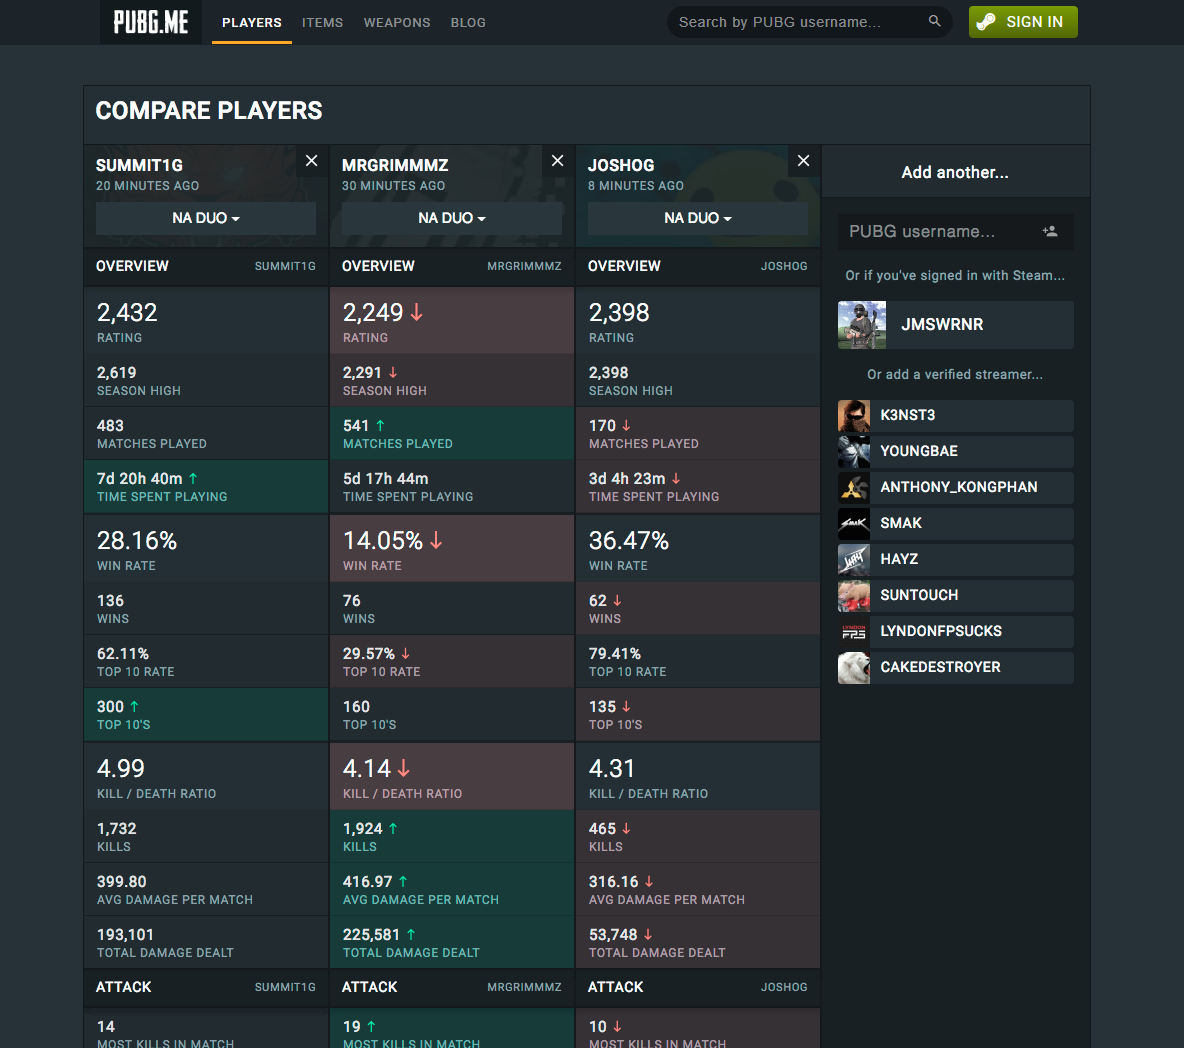This screenshot has height=1048, width=1184.
Task: Click the SUMMIT1G player name heading
Action: (x=139, y=165)
